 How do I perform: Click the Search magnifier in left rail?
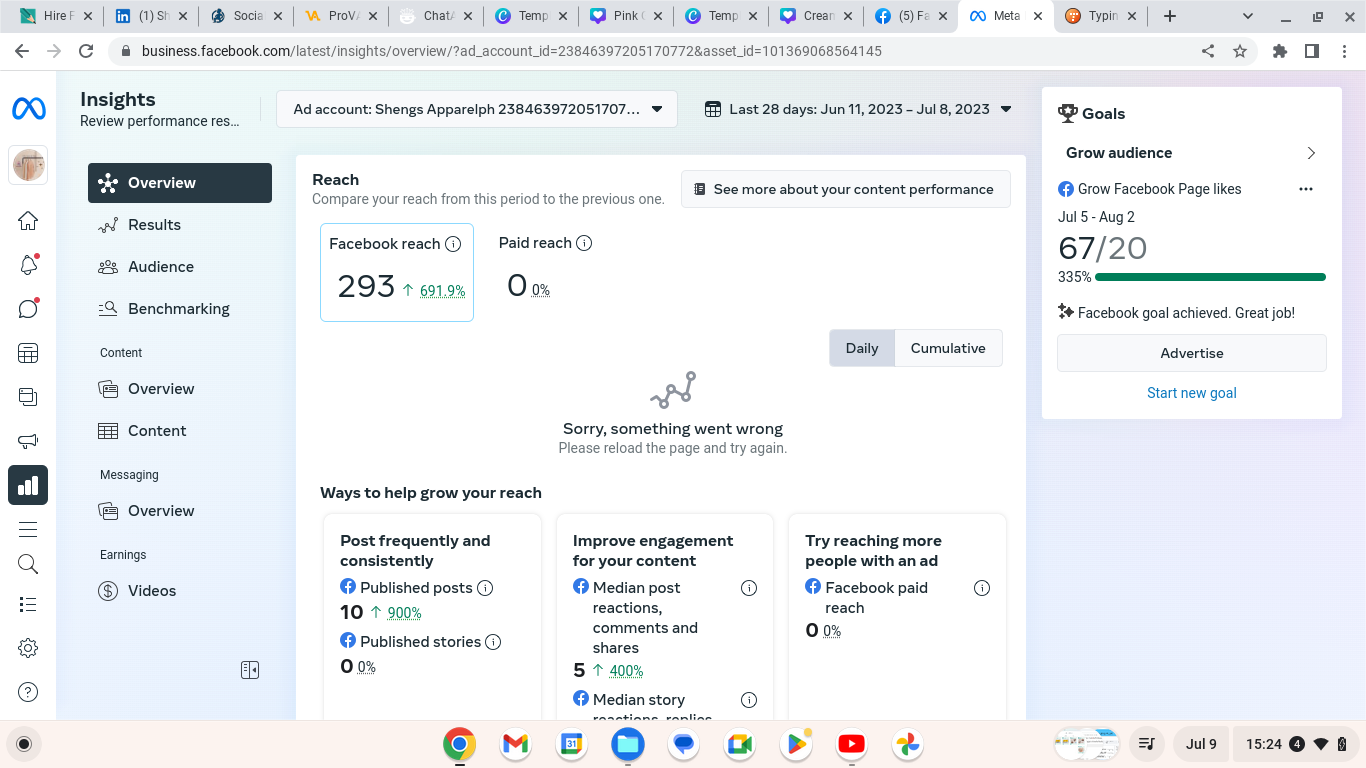pyautogui.click(x=28, y=564)
